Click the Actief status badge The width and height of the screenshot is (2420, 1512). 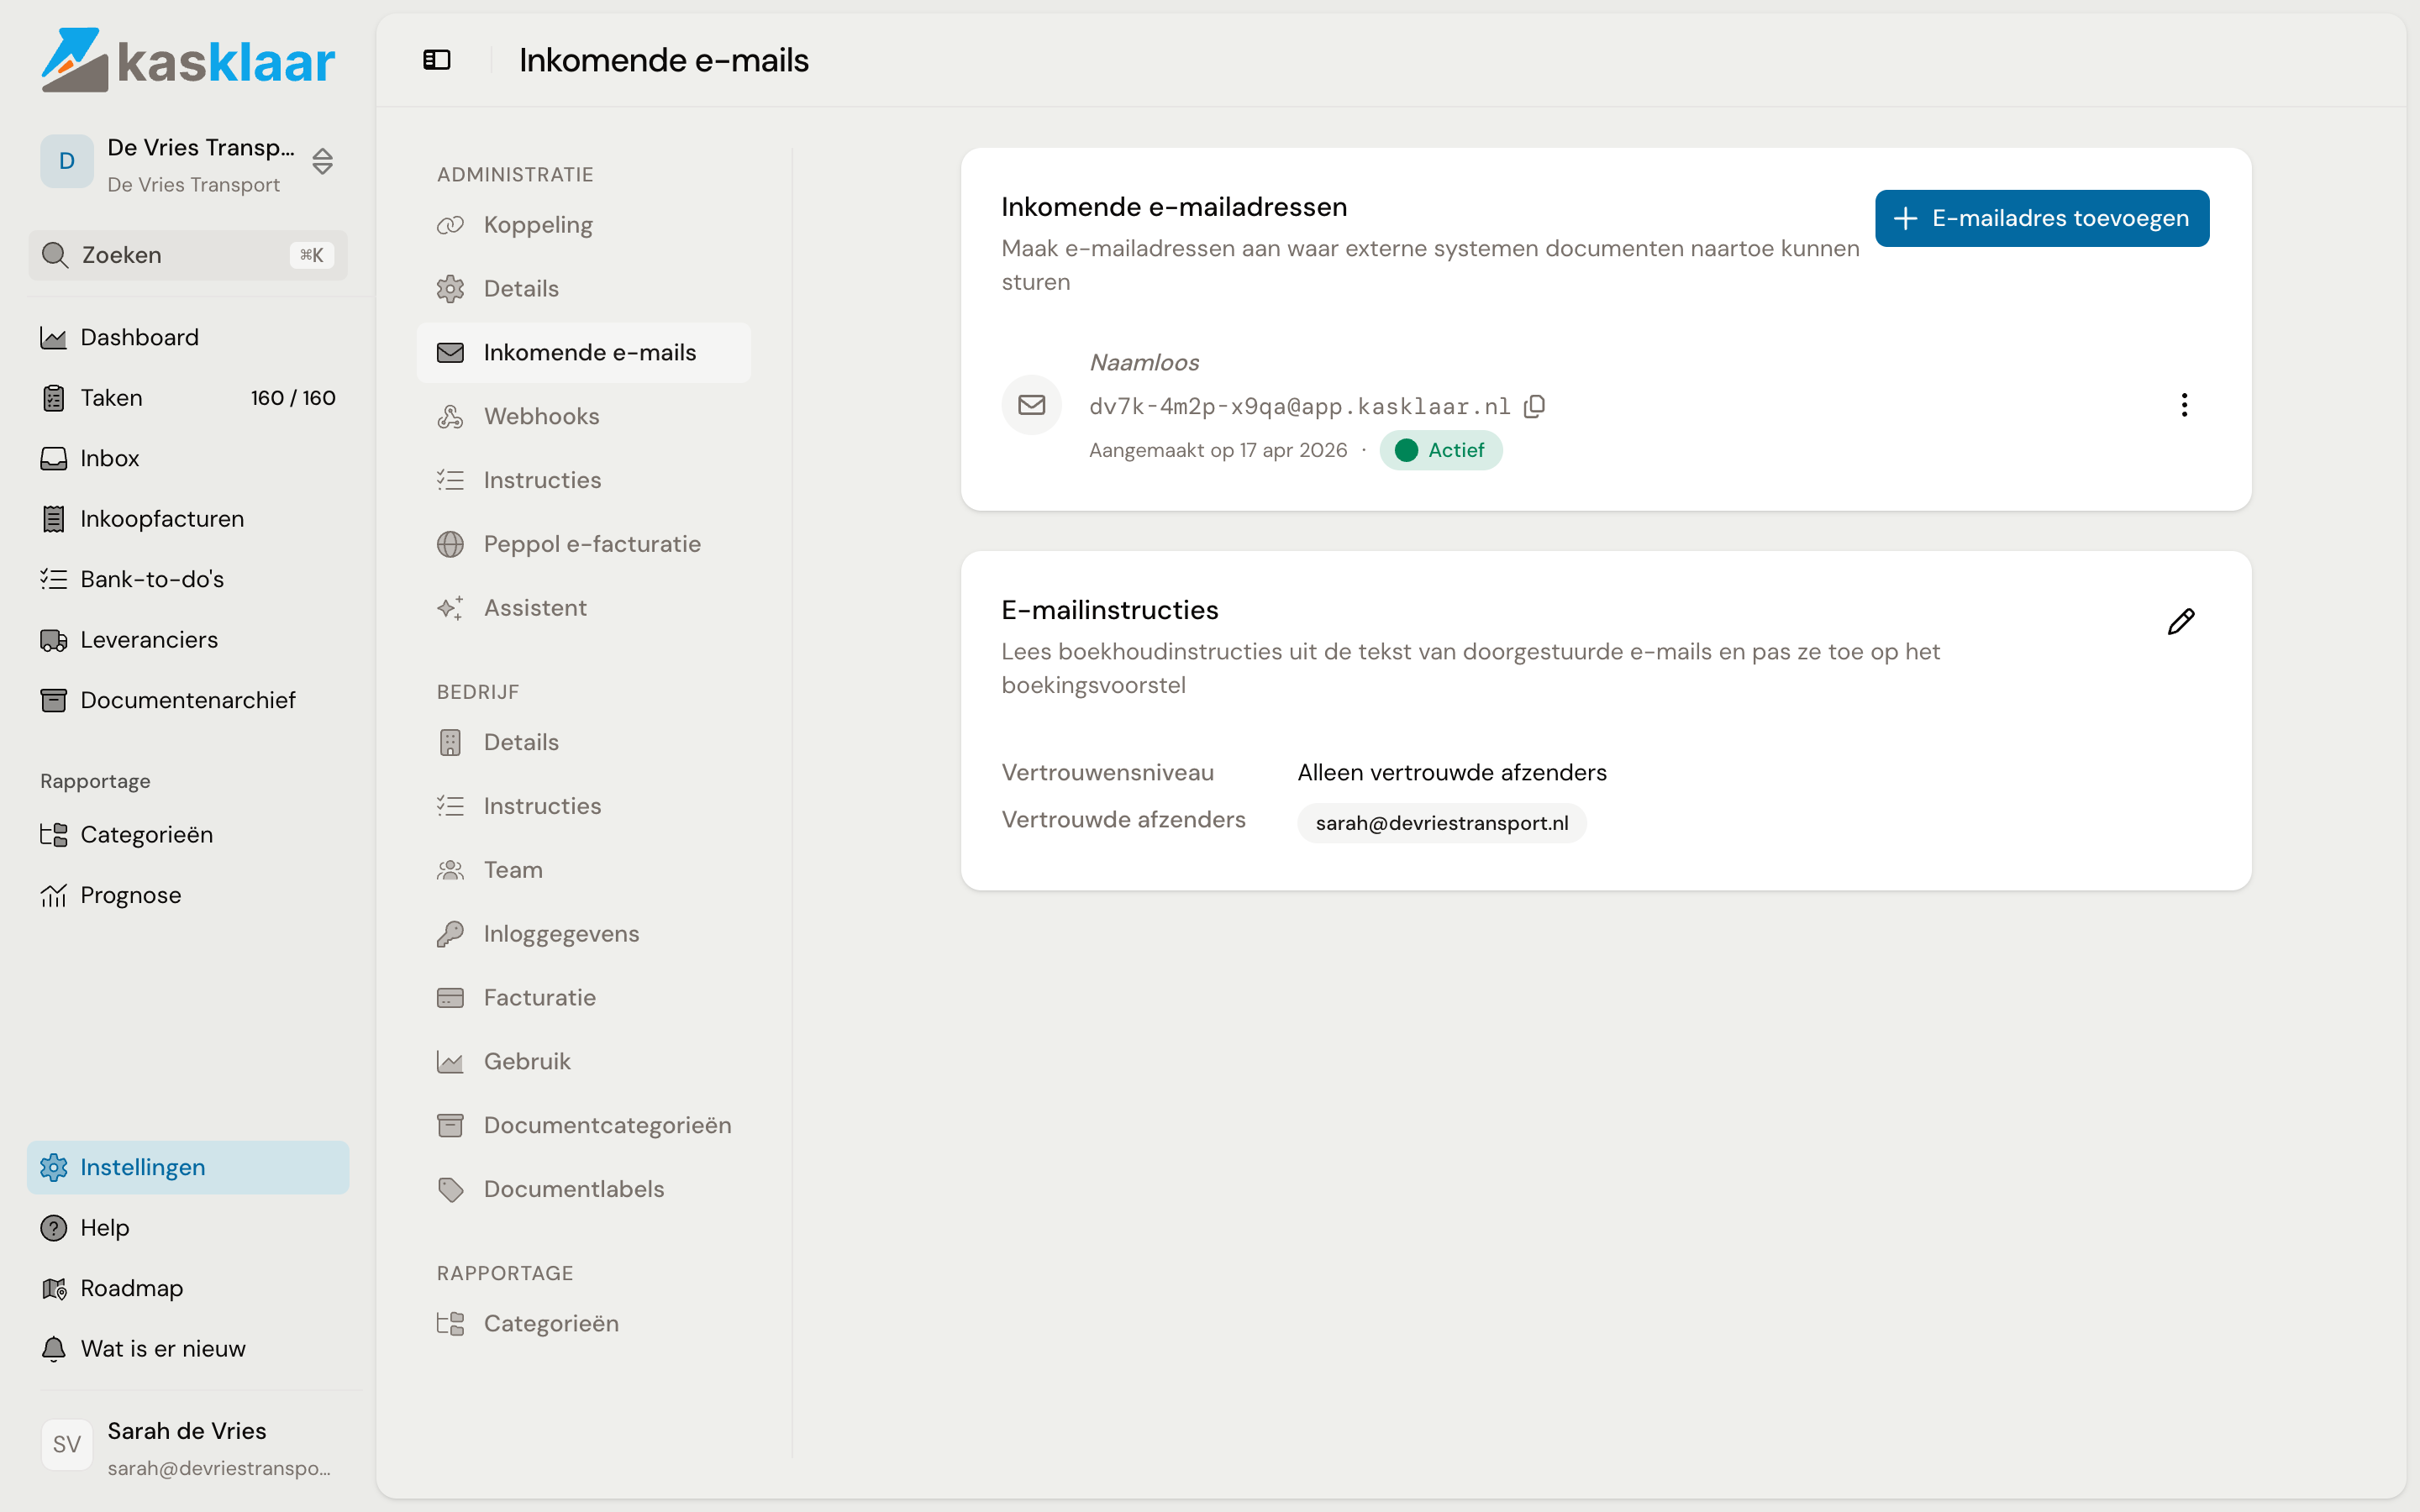[1440, 450]
